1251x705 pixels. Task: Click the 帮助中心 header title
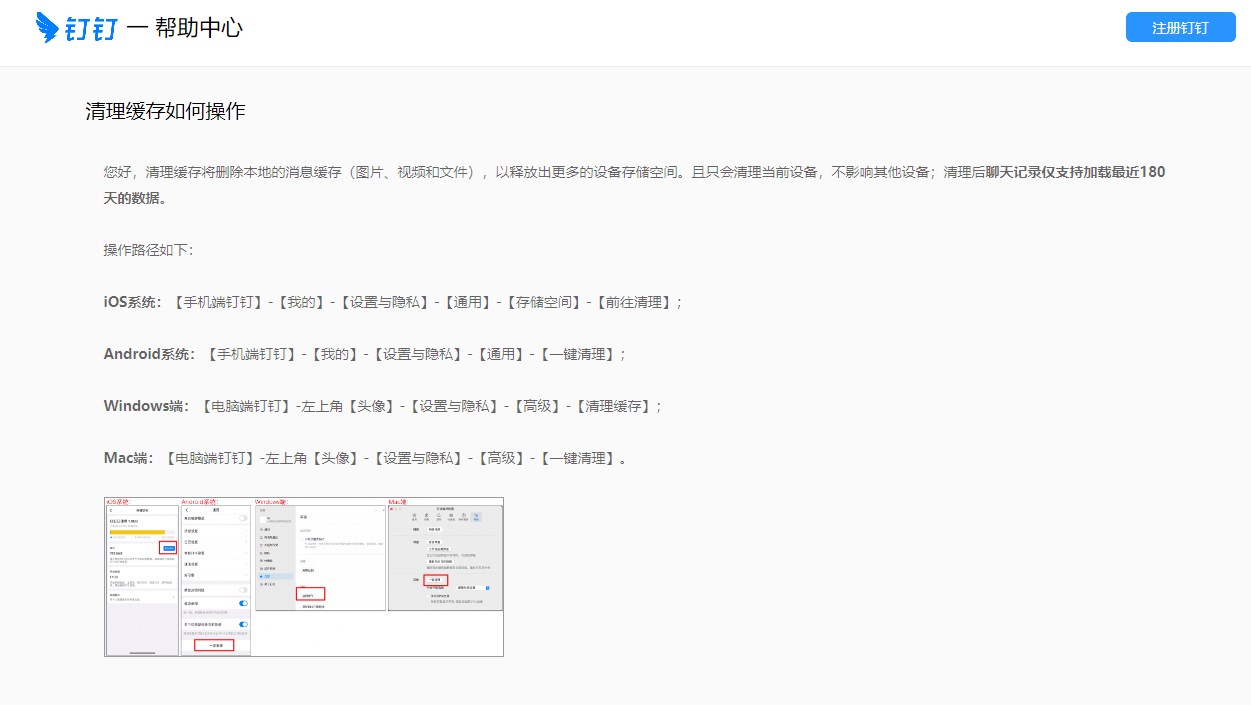tap(199, 27)
